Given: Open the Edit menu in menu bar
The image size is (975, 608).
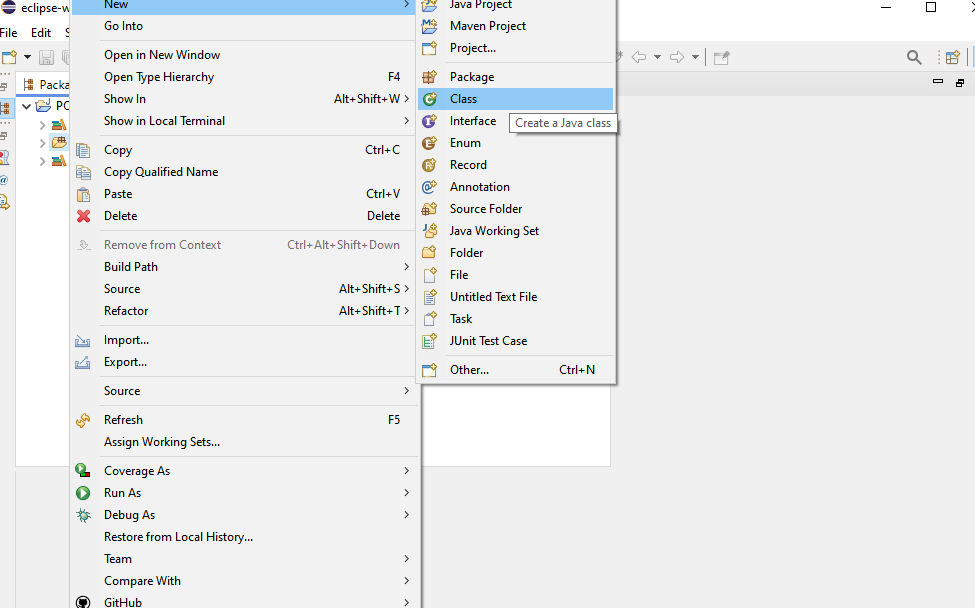Looking at the screenshot, I should click(41, 33).
